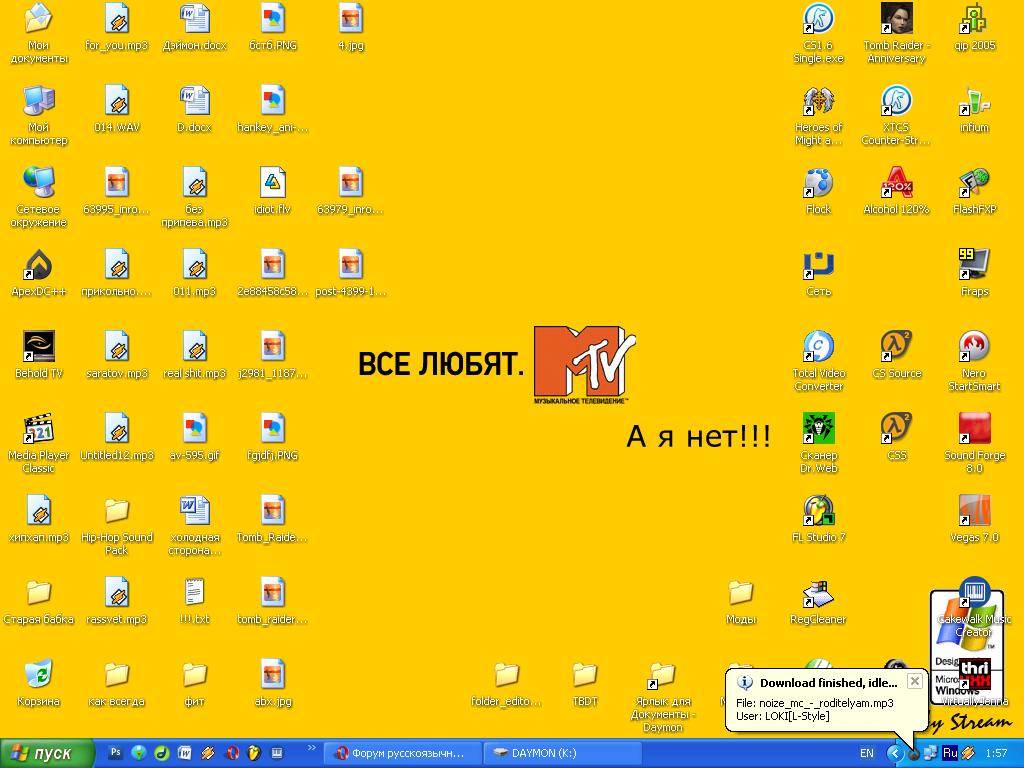Image resolution: width=1024 pixels, height=768 pixels.
Task: Switch to Форум русскоязычн... taskbar window
Action: (402, 754)
